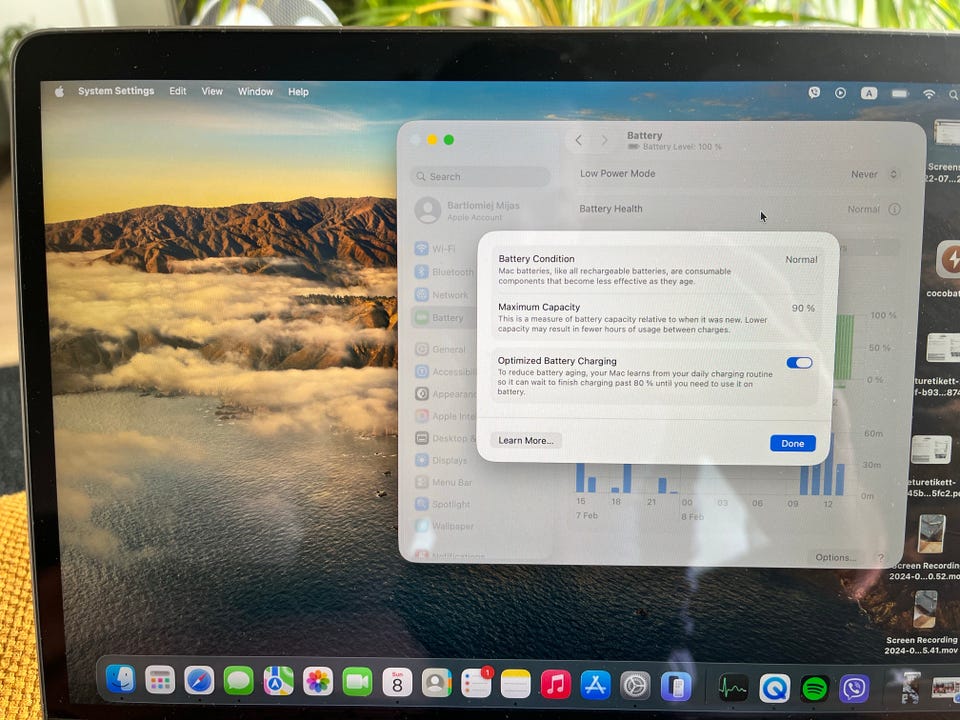This screenshot has height=720, width=960.
Task: Go back with the left chevron button
Action: click(x=579, y=140)
